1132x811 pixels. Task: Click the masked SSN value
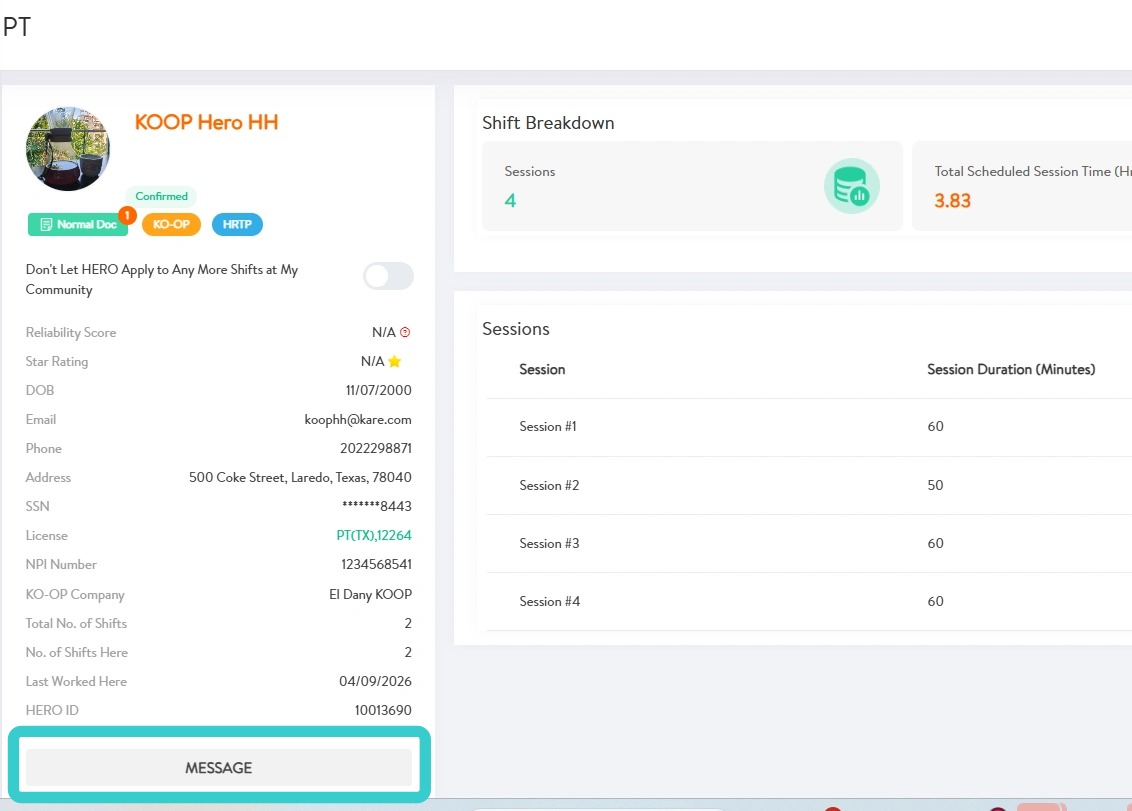coord(377,506)
